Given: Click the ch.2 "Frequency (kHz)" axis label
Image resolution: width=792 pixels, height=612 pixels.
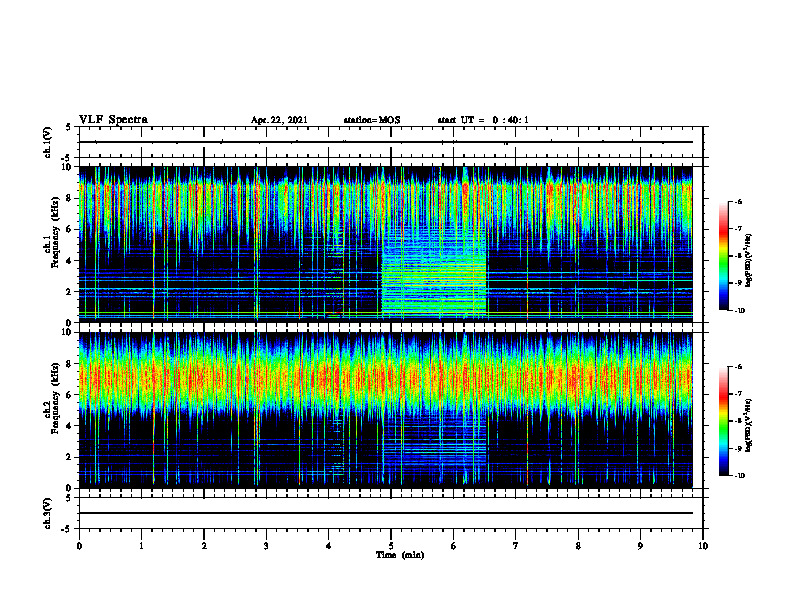Looking at the screenshot, I should pos(54,398).
